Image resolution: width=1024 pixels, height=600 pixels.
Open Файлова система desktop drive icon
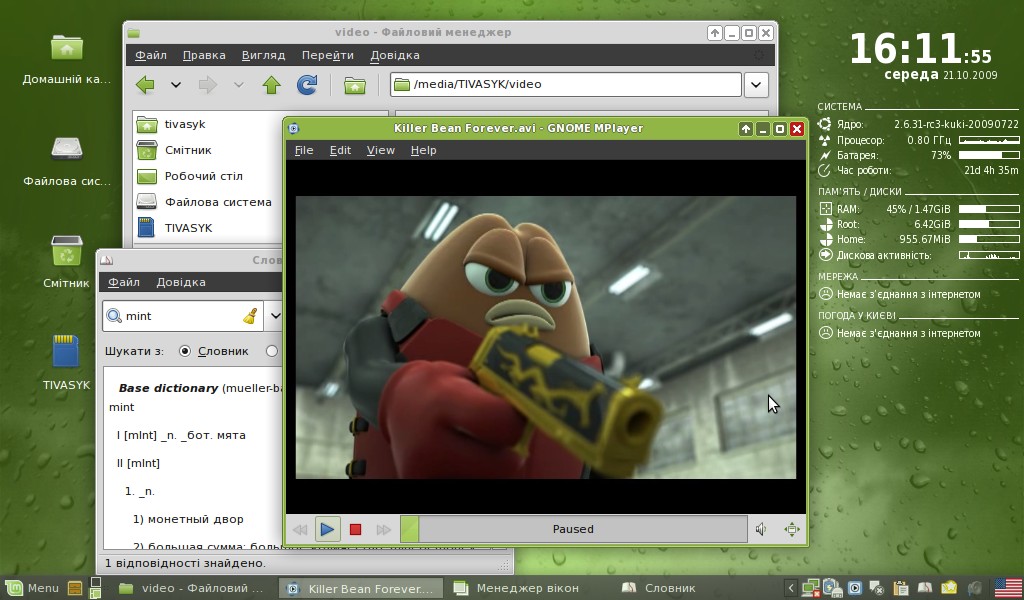[67, 161]
